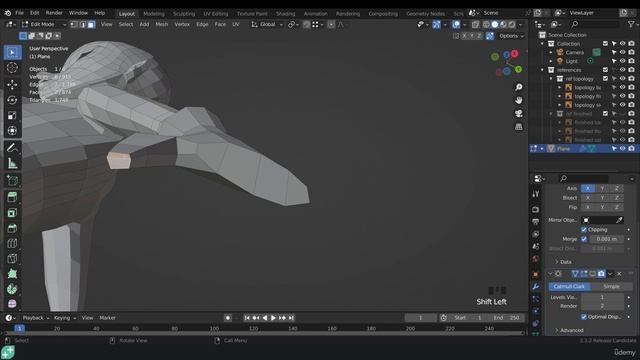Select the Add Cube tool
The width and height of the screenshot is (640, 360).
(12, 180)
